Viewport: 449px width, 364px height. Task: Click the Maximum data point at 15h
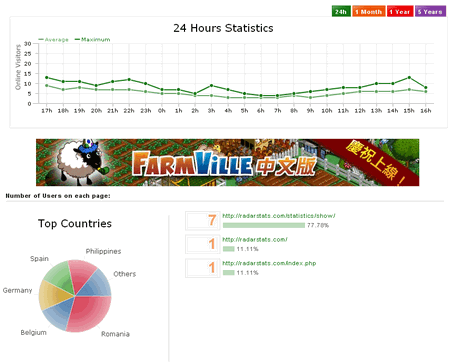[409, 78]
